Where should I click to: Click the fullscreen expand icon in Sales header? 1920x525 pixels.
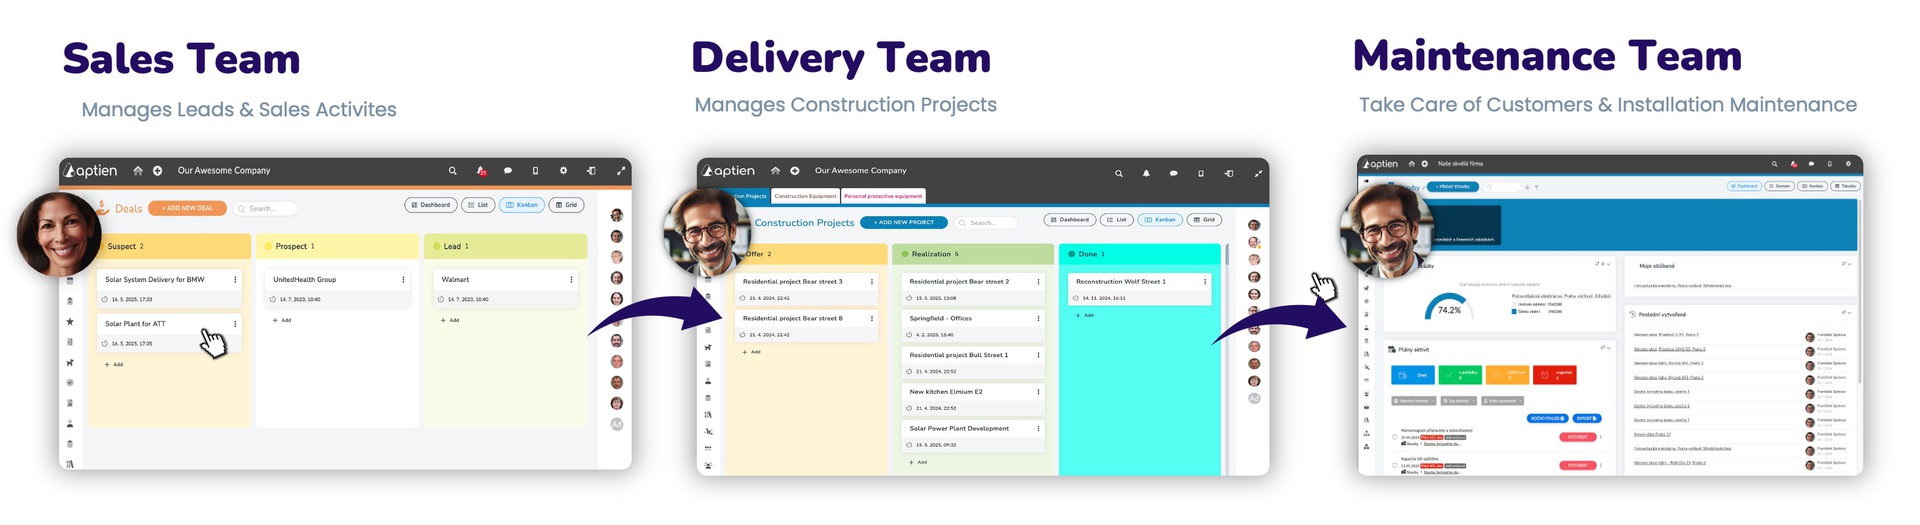[620, 171]
